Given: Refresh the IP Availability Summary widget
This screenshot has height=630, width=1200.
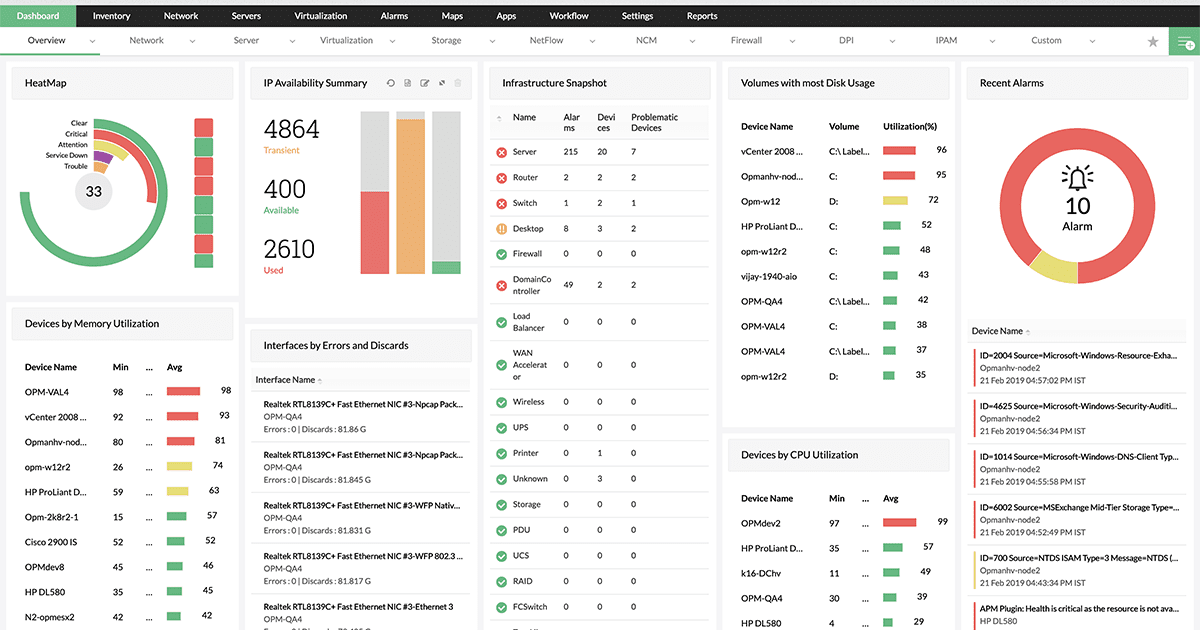Looking at the screenshot, I should [391, 83].
